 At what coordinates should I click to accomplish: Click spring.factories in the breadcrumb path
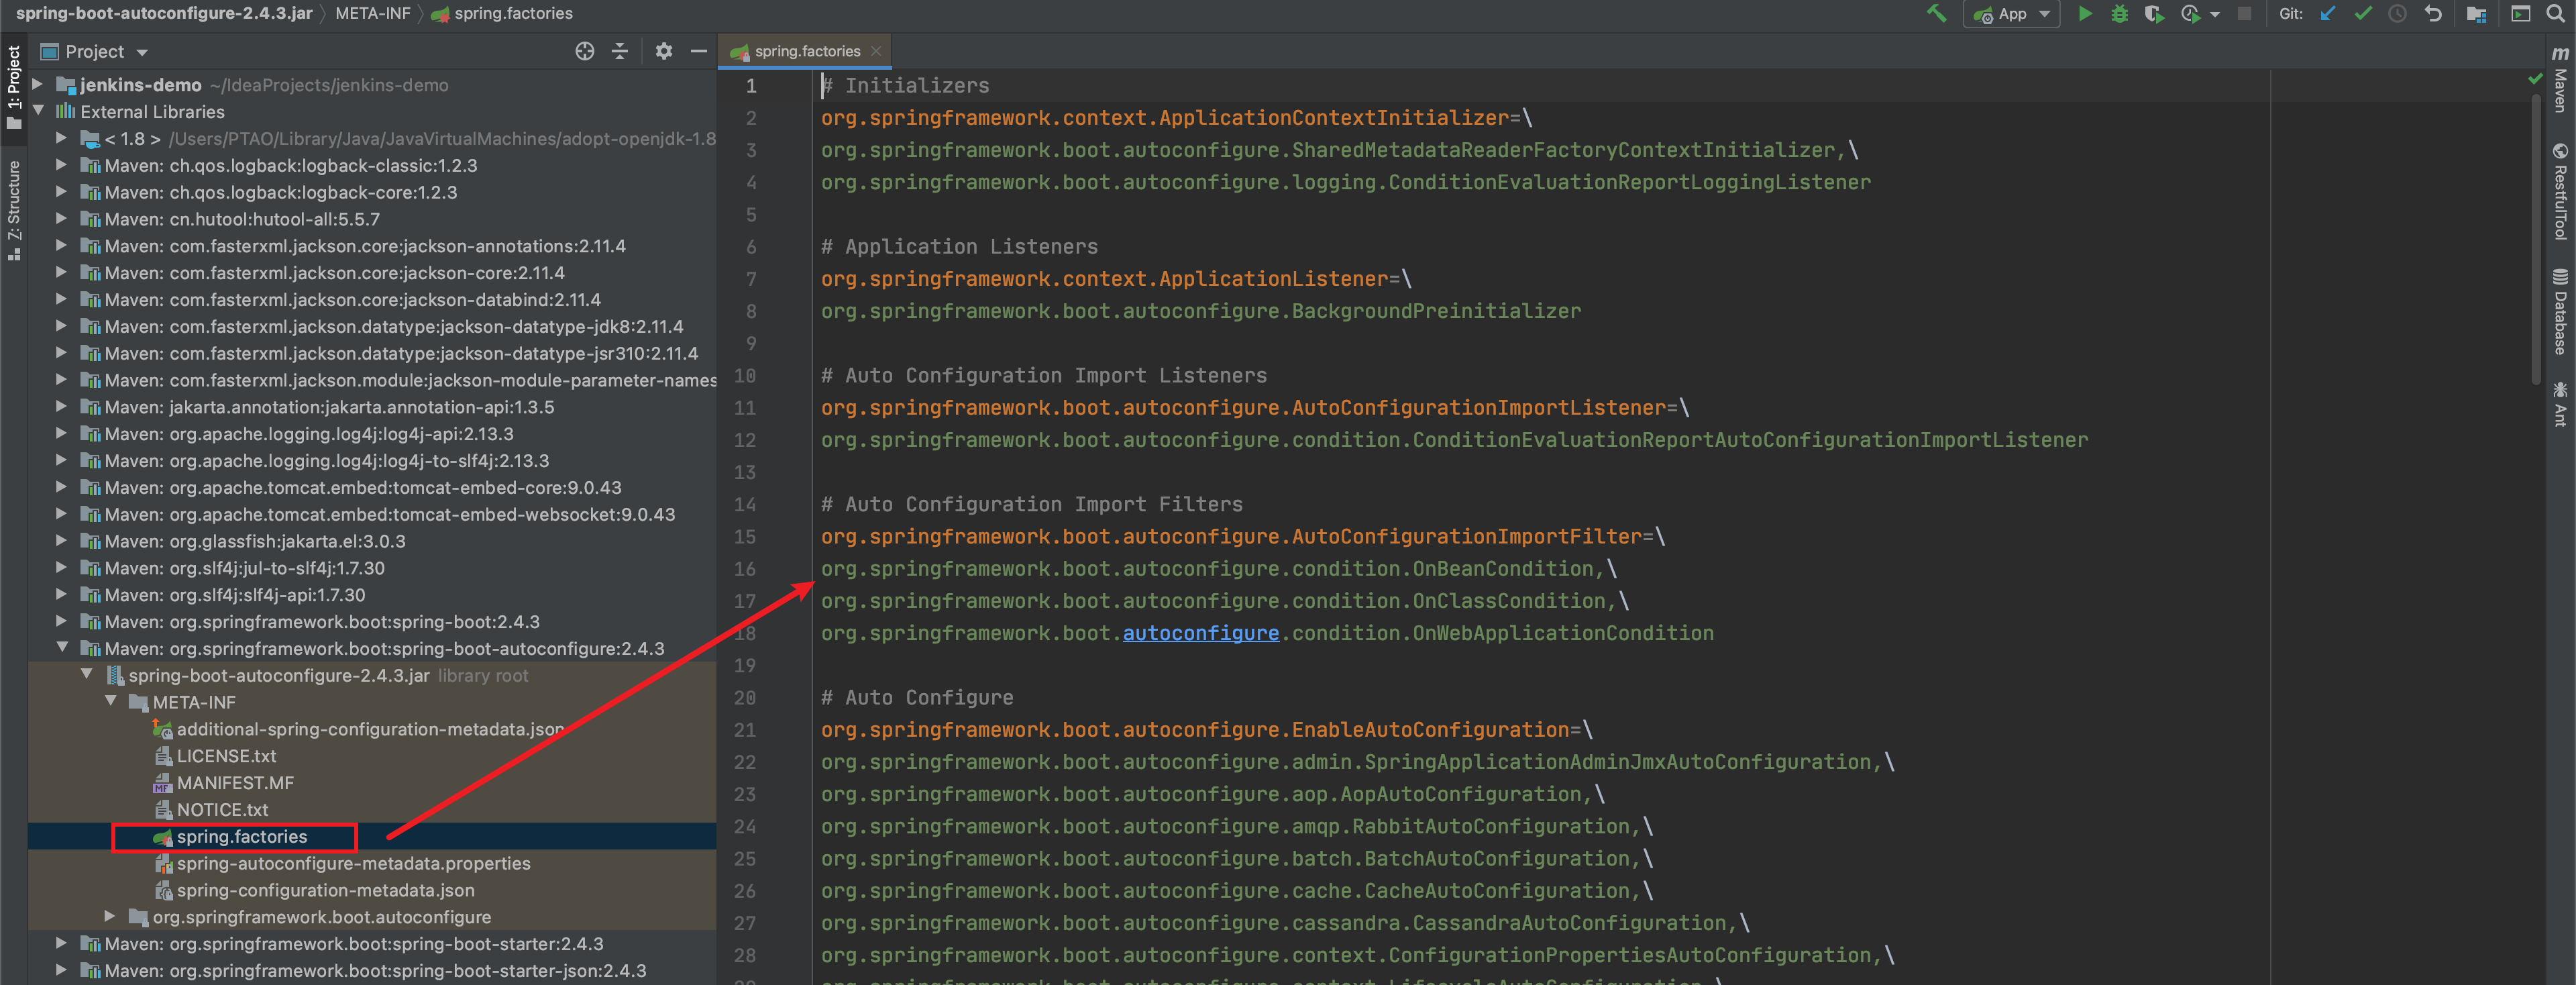502,13
